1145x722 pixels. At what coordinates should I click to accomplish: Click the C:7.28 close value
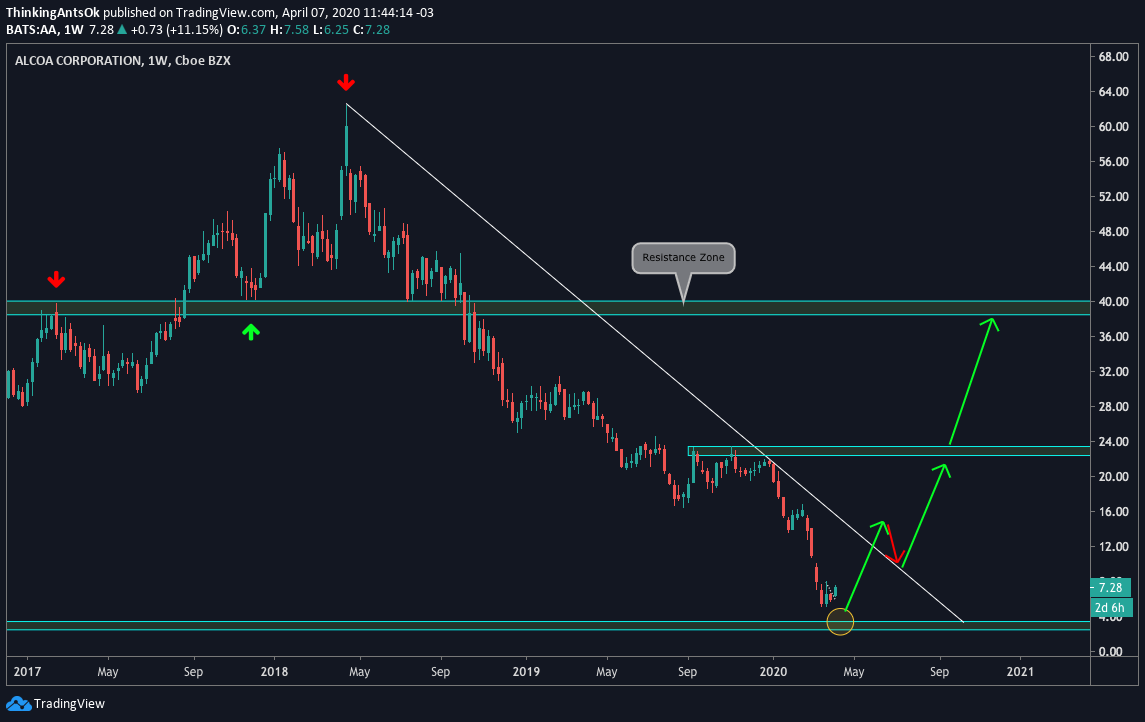(371, 30)
